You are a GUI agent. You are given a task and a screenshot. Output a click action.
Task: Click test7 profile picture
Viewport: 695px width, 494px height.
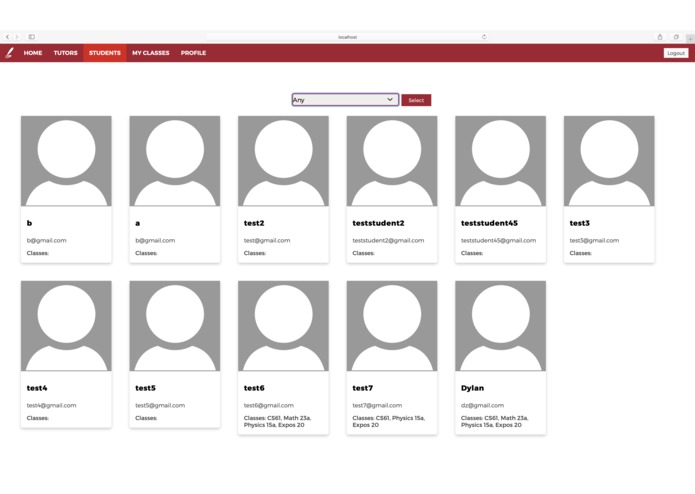tap(392, 326)
